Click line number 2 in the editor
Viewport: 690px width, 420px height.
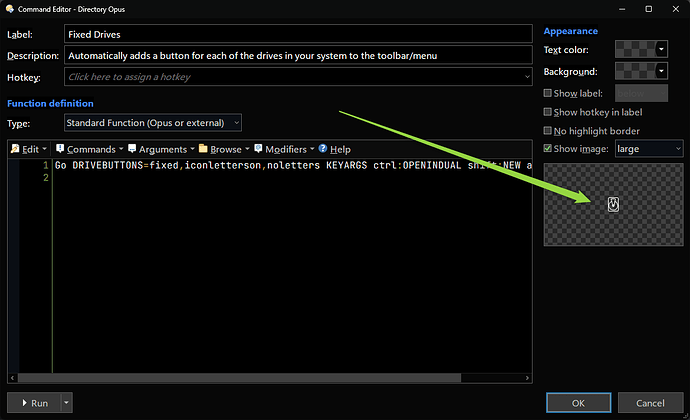(46, 177)
